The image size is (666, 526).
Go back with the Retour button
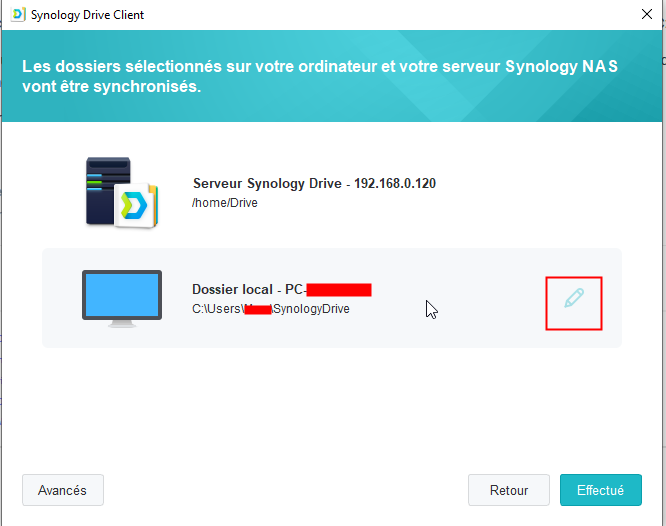(509, 490)
